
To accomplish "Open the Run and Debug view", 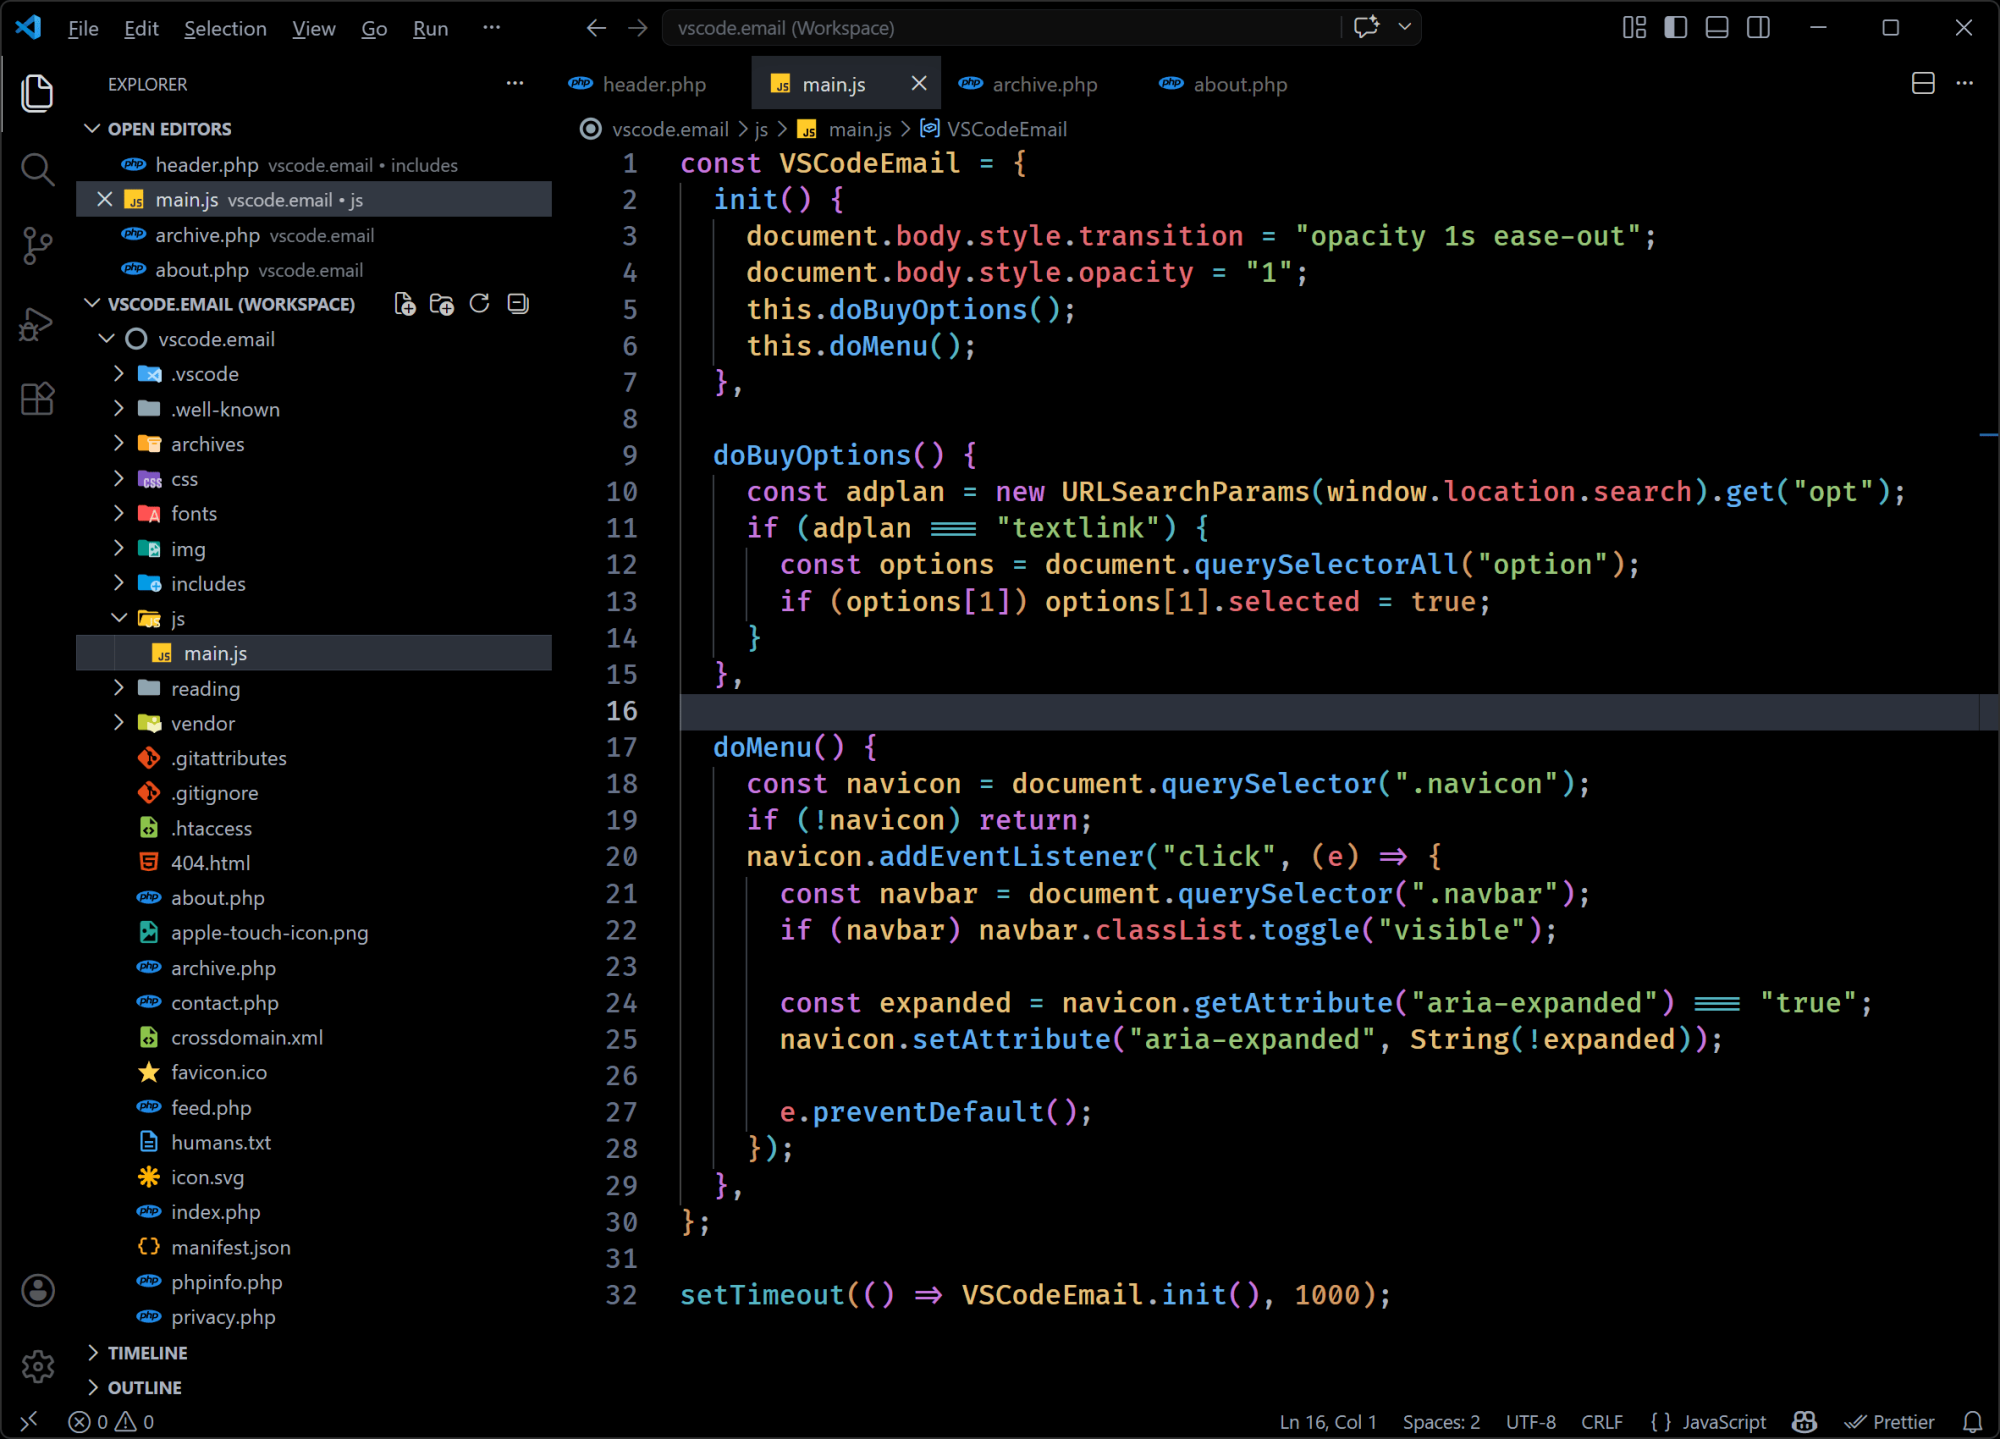I will [x=37, y=323].
